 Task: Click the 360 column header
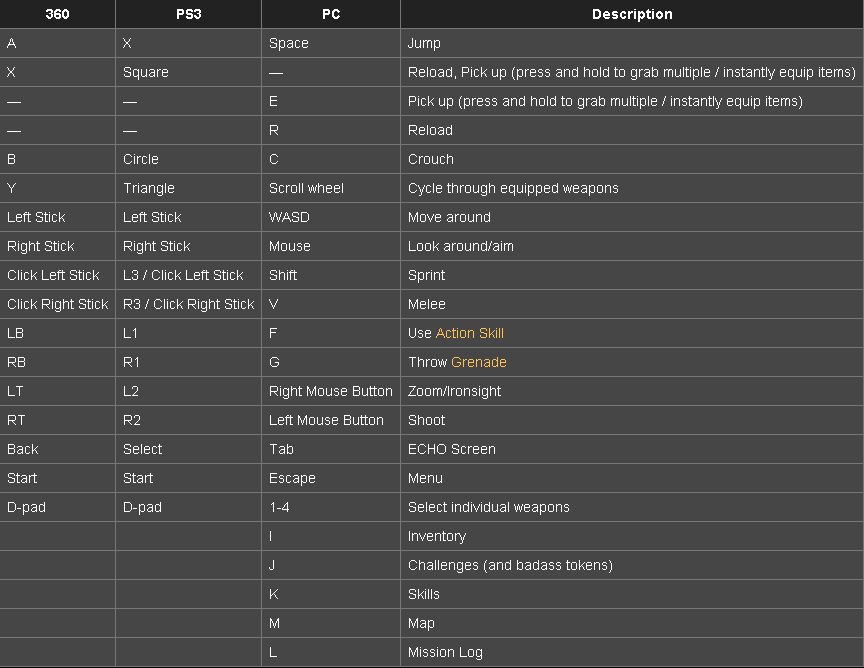point(57,14)
